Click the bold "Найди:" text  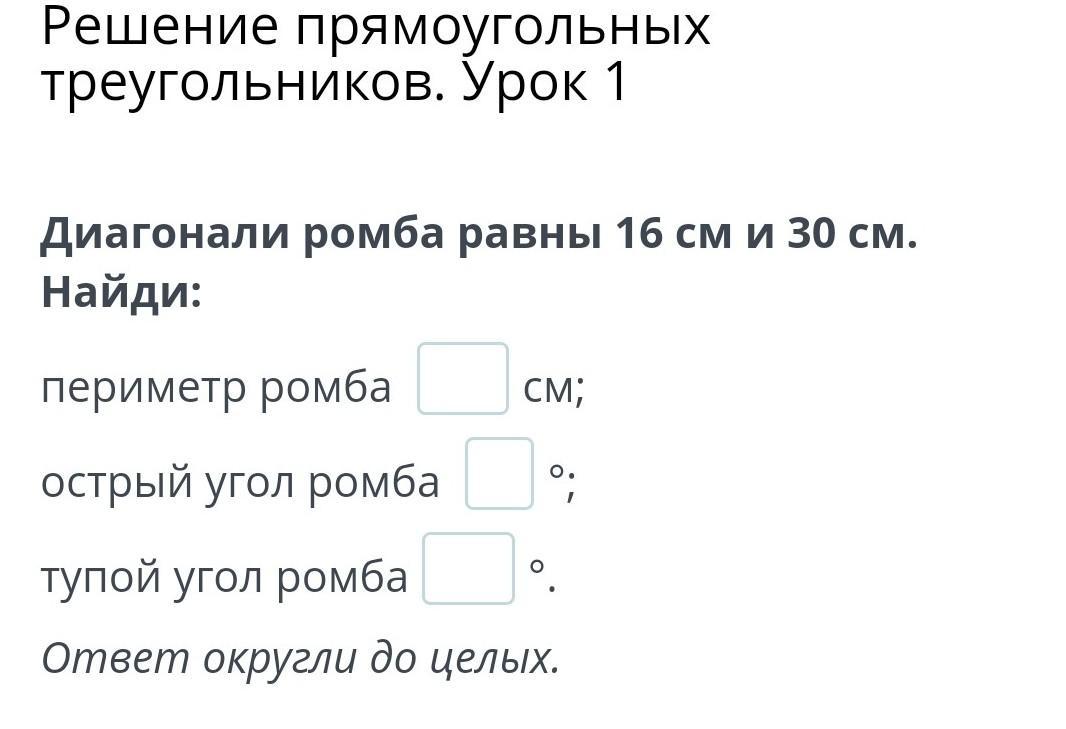121,293
